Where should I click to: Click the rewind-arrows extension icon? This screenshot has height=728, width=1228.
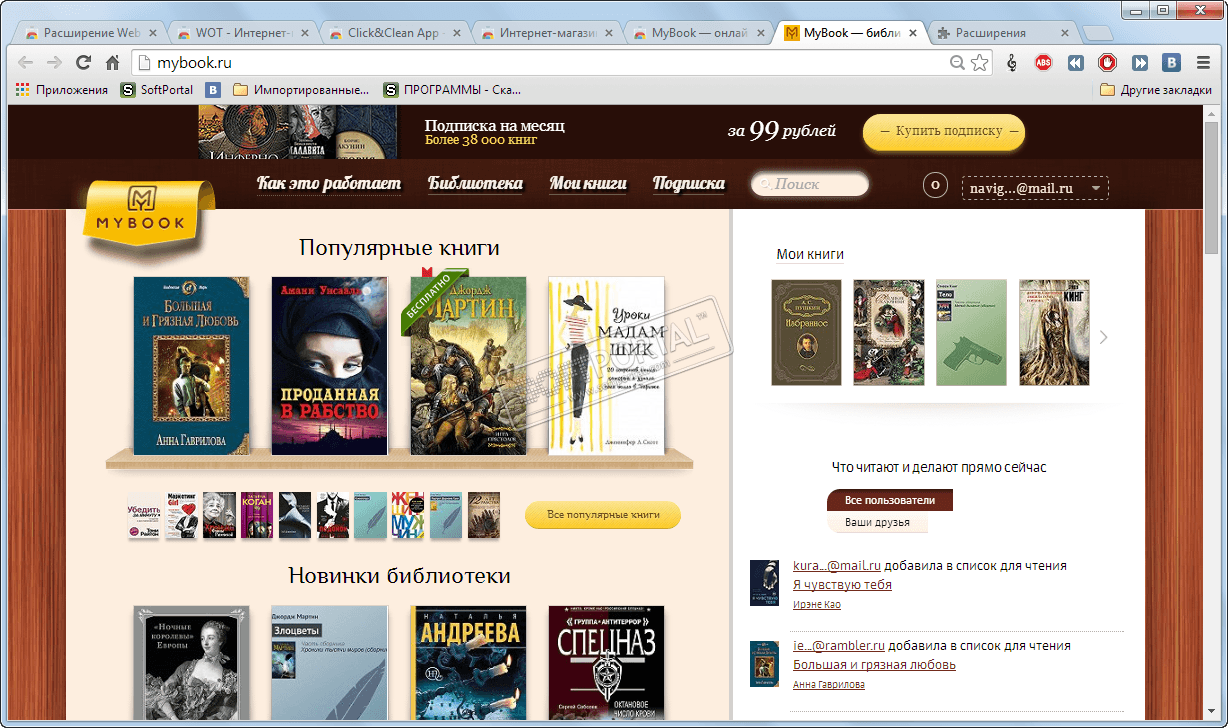[1075, 63]
